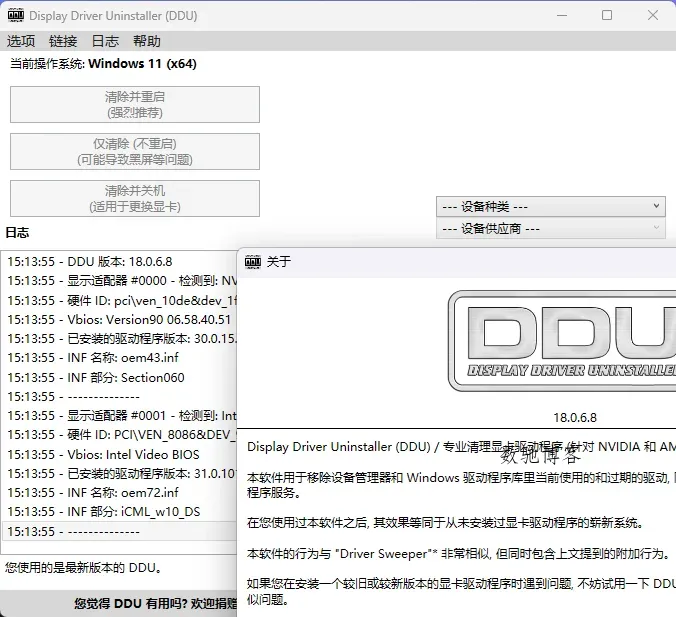Click the 日志 section heading
This screenshot has width=676, height=617.
click(x=17, y=233)
